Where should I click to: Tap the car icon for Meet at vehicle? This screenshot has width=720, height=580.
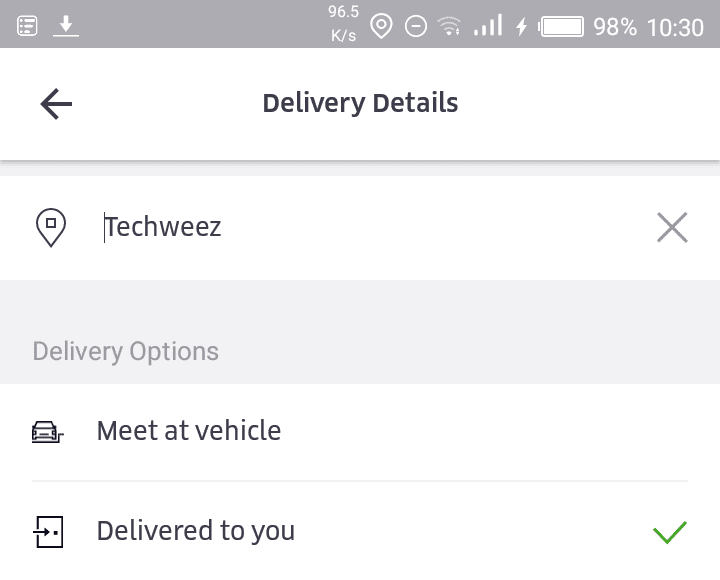click(x=47, y=432)
